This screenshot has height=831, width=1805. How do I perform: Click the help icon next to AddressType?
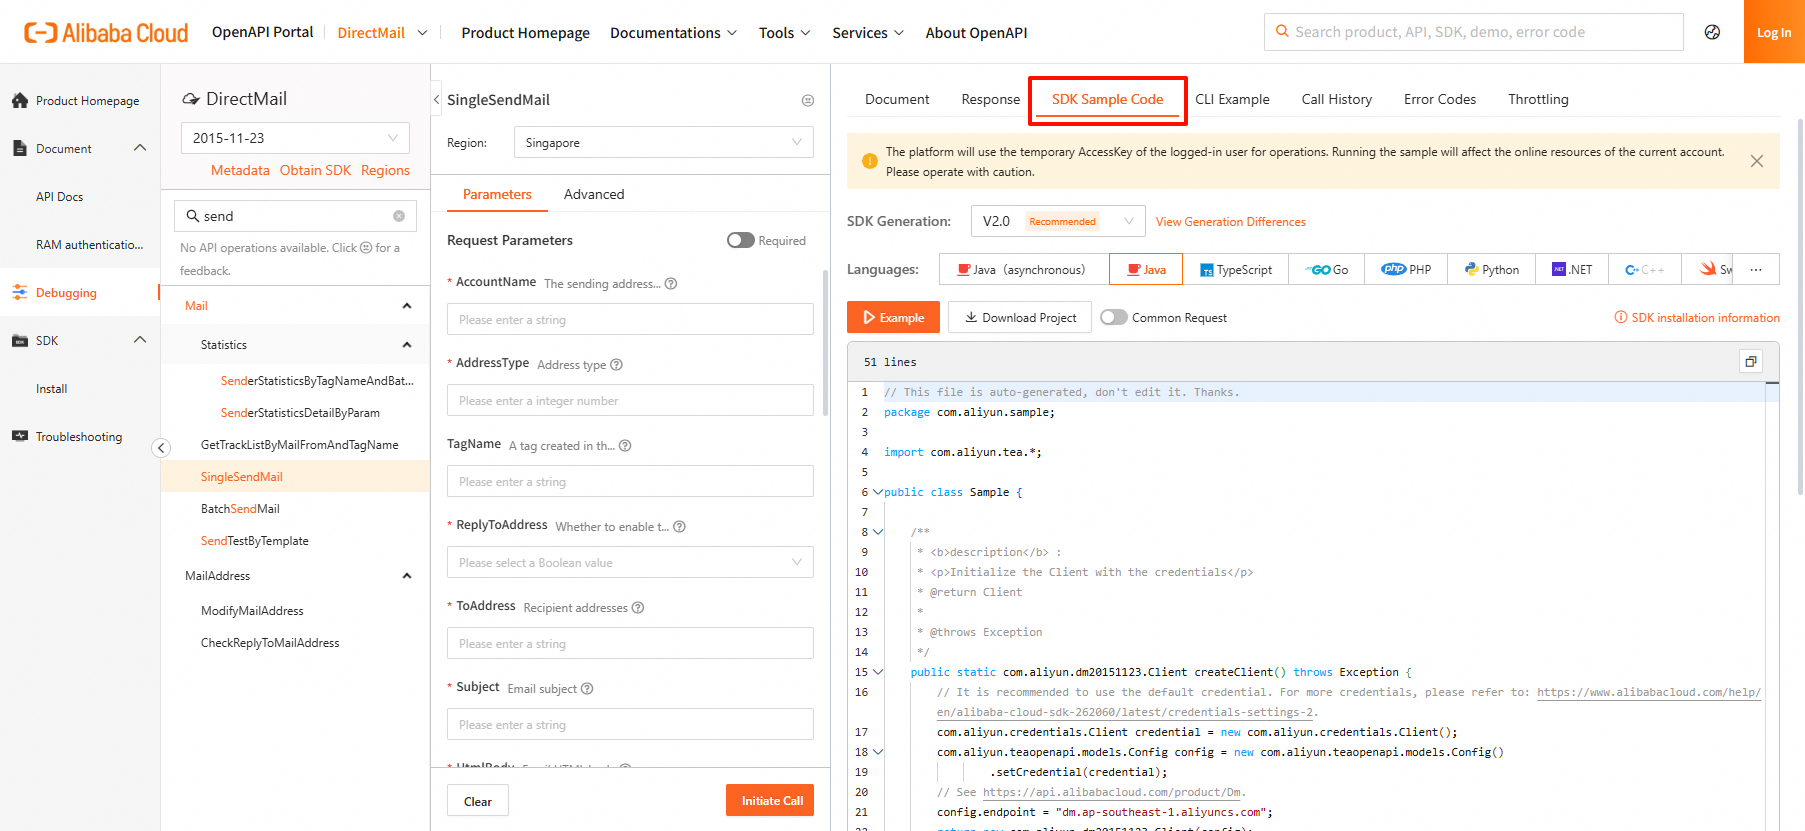pos(616,365)
